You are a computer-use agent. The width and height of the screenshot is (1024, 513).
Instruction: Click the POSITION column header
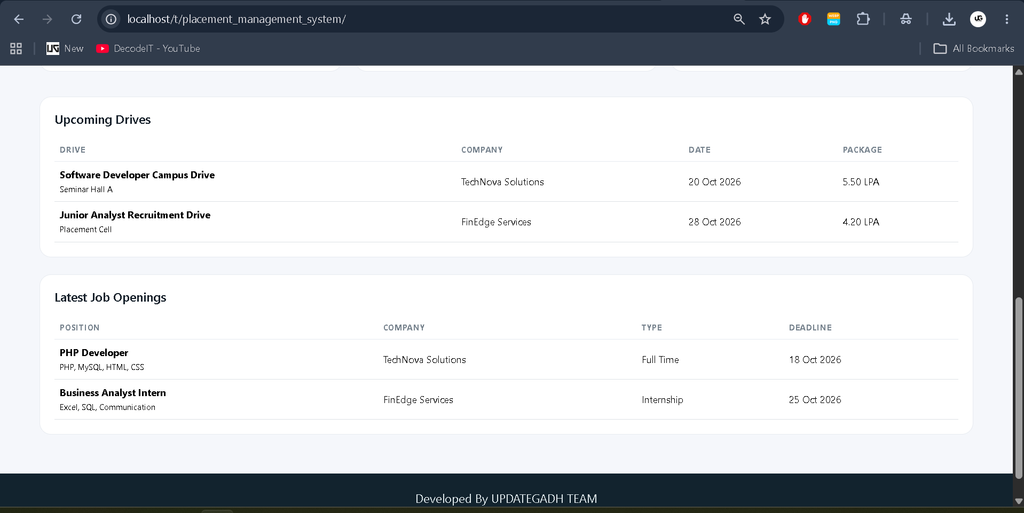[x=80, y=328]
